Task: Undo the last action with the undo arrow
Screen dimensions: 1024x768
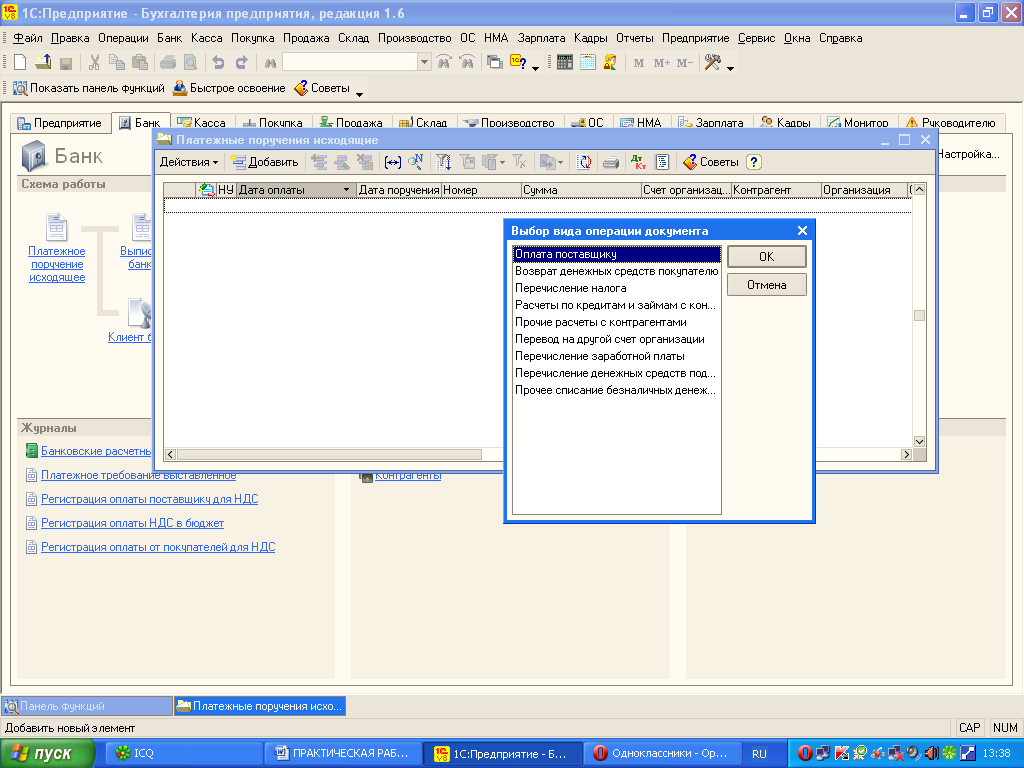Action: tap(218, 62)
